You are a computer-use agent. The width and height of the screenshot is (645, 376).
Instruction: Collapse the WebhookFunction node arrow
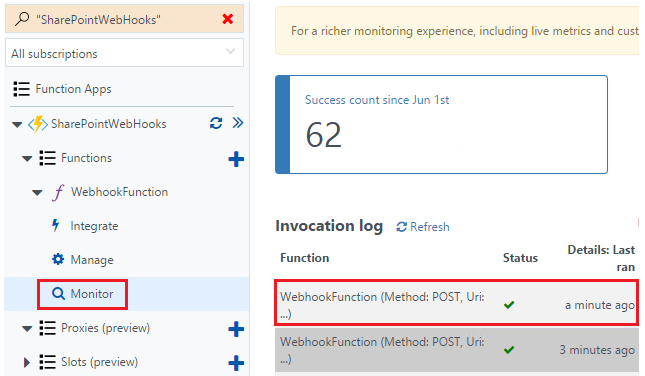point(37,193)
